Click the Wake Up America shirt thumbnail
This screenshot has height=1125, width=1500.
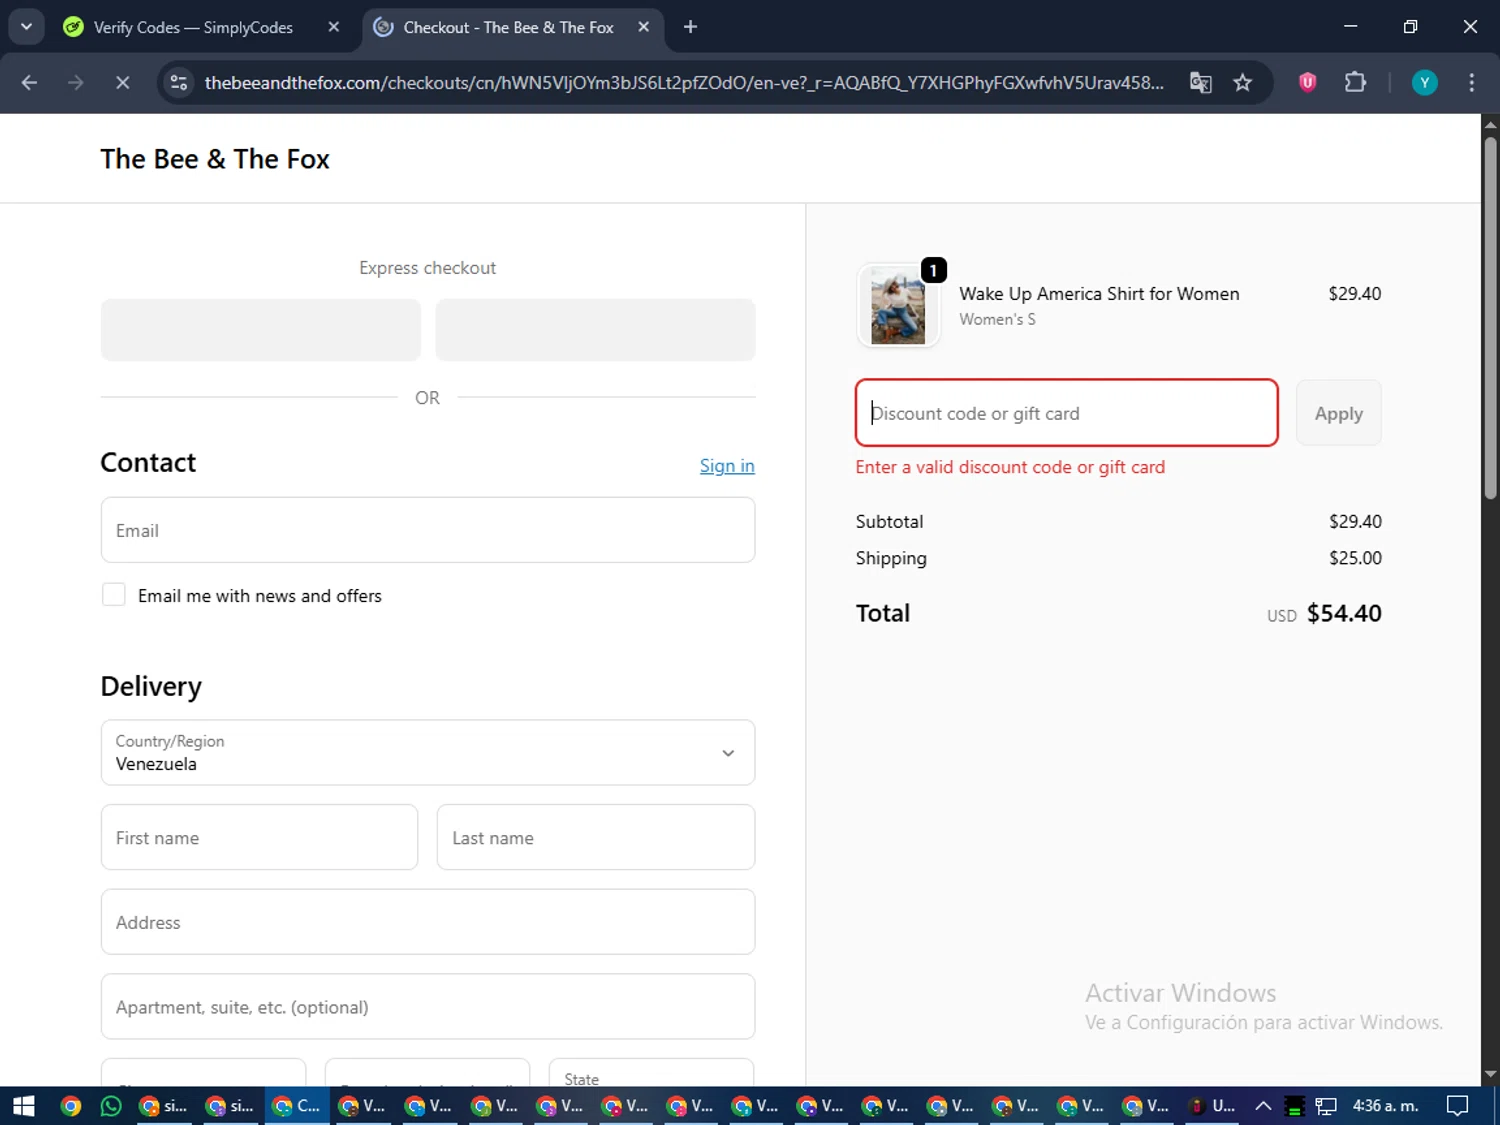(x=898, y=306)
